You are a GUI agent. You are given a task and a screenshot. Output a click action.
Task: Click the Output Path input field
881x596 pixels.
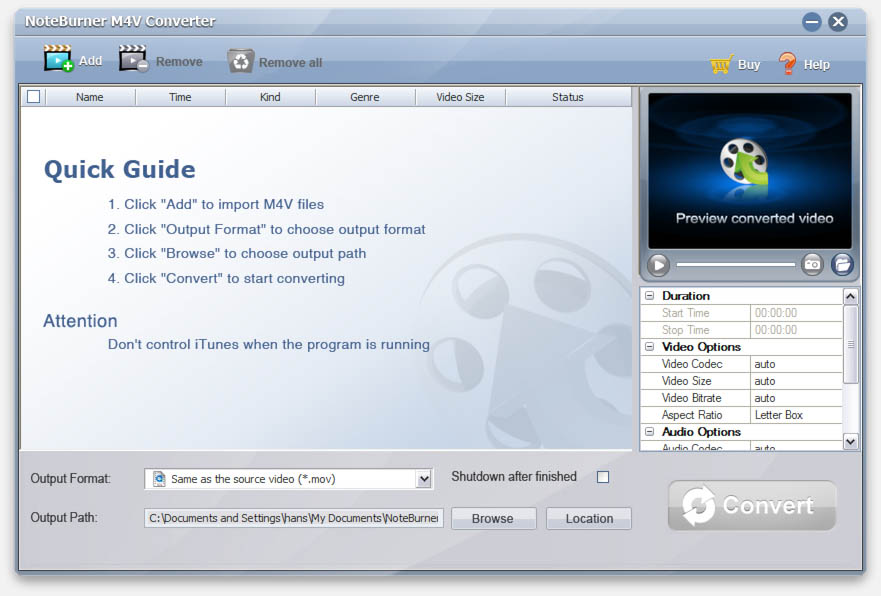tap(294, 518)
